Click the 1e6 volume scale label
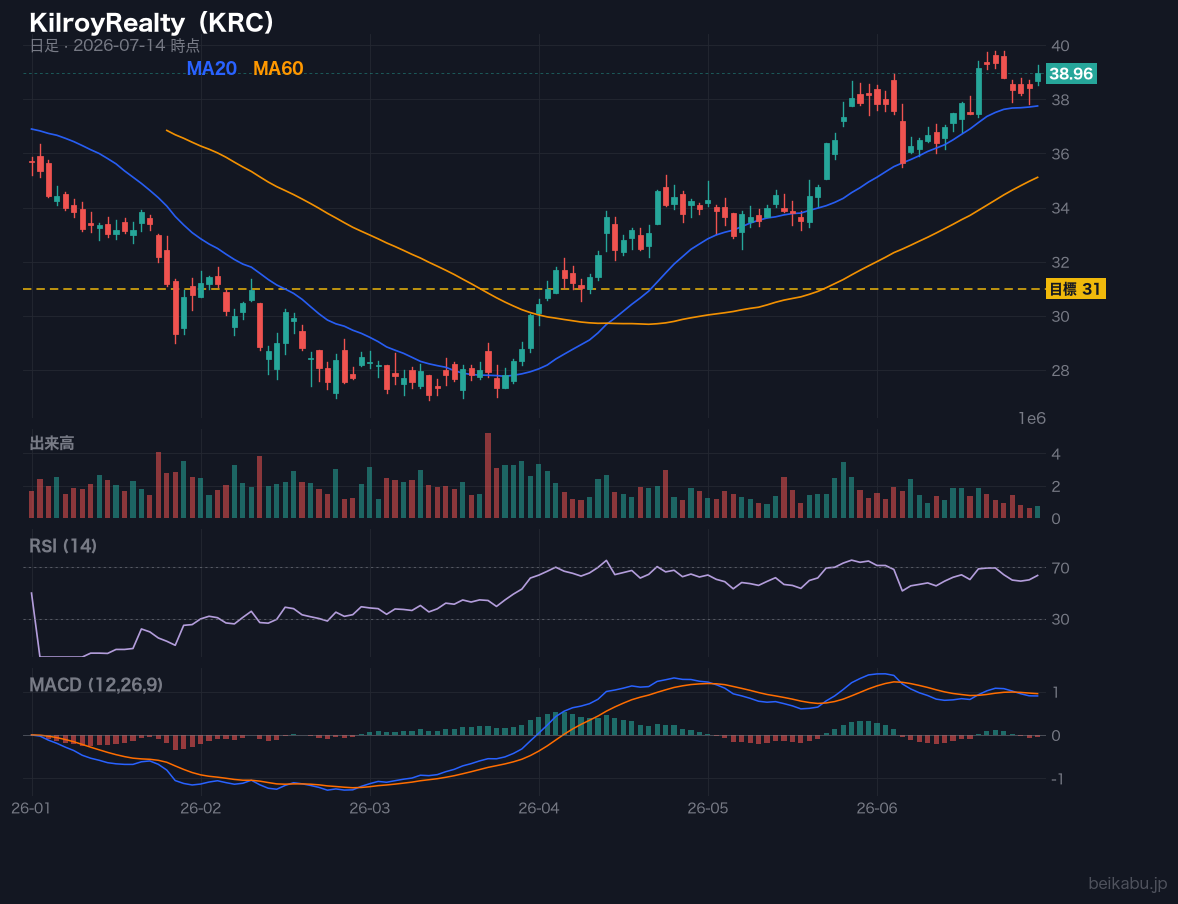 [x=1032, y=419]
